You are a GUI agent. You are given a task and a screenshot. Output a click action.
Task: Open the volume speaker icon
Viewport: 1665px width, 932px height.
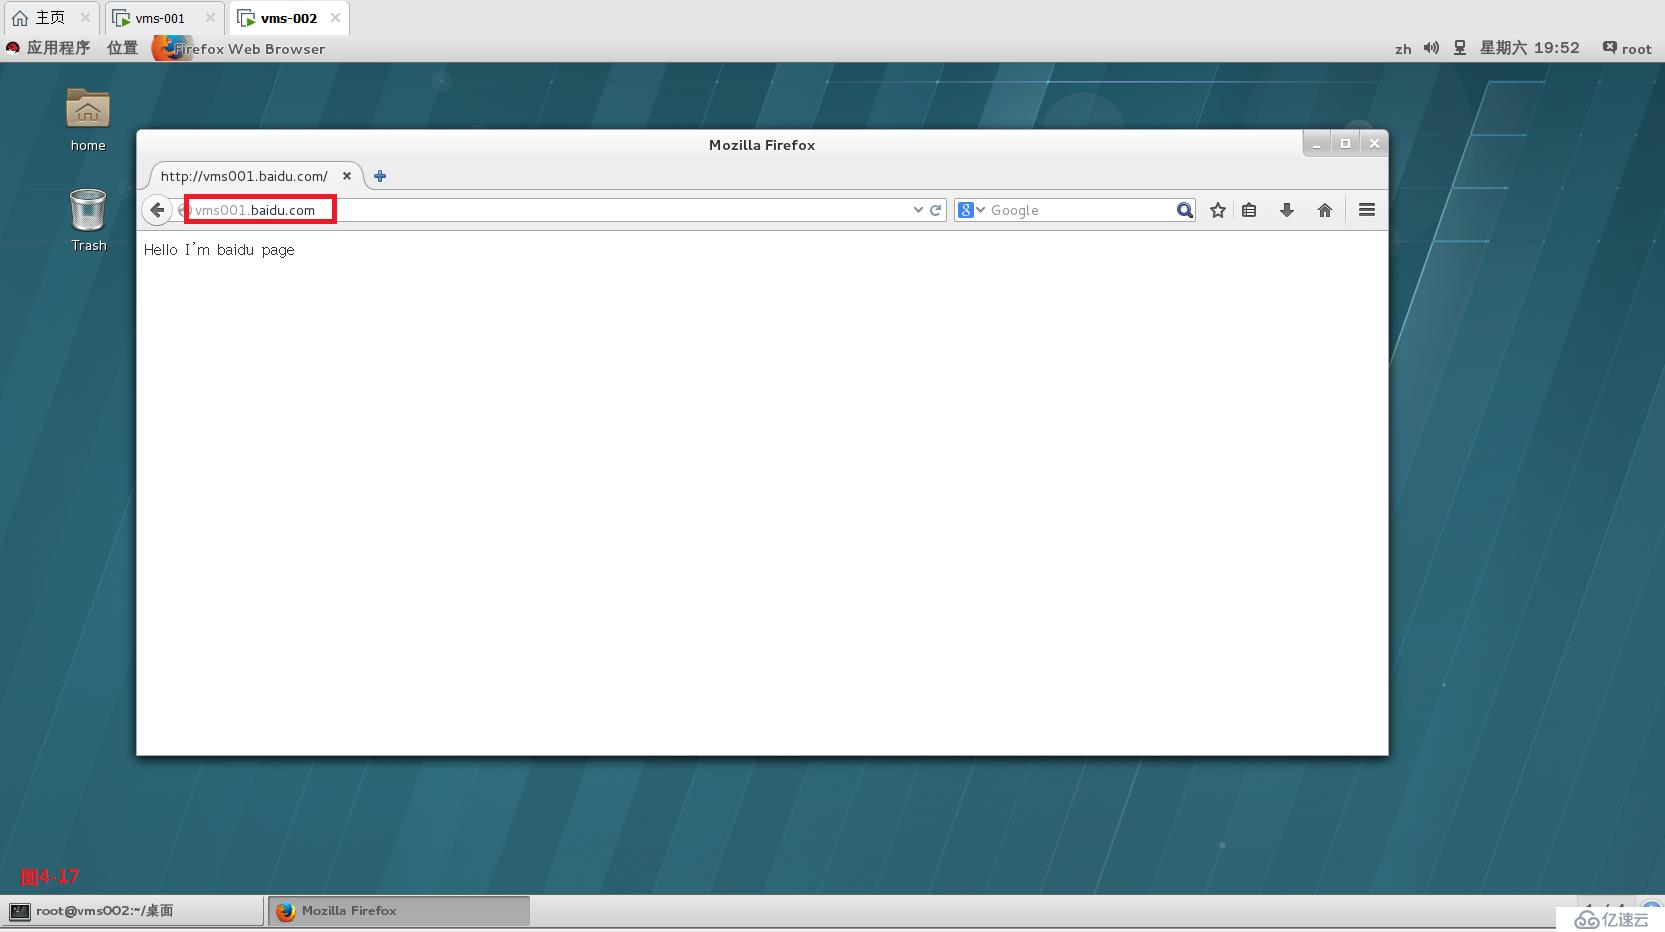1432,48
